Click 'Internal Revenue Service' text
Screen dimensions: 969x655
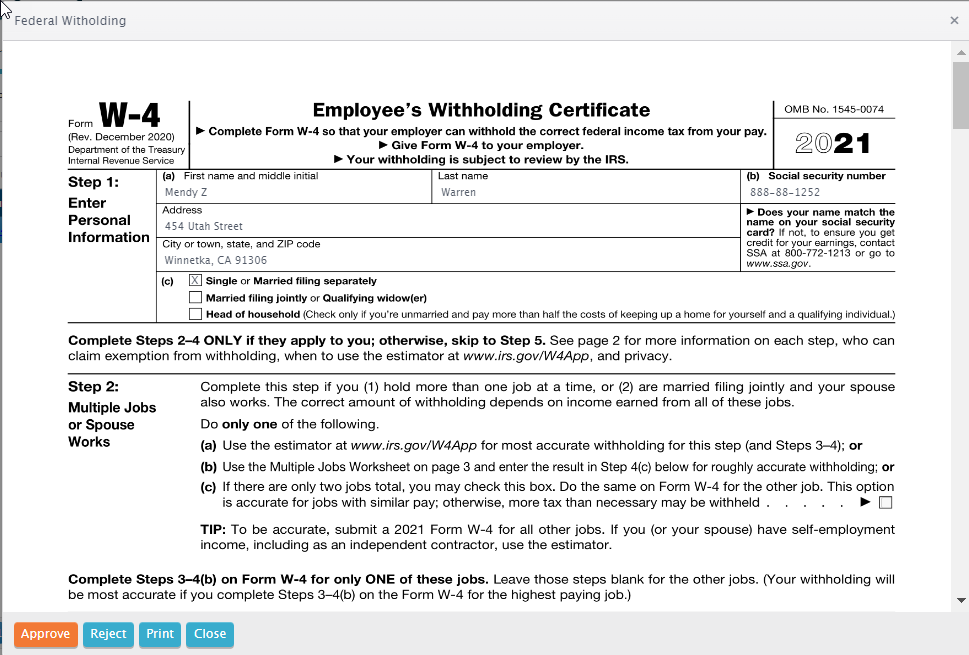coord(121,161)
